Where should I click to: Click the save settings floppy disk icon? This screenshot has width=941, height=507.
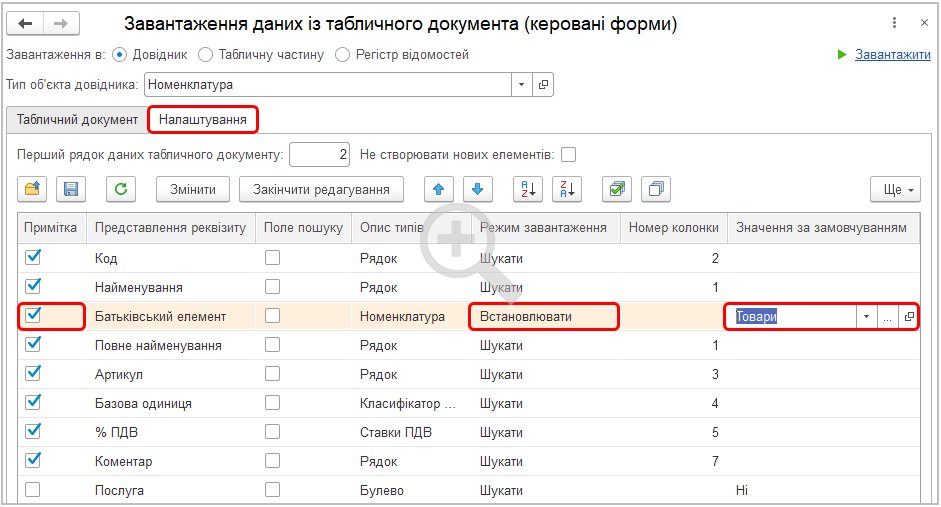coord(71,190)
